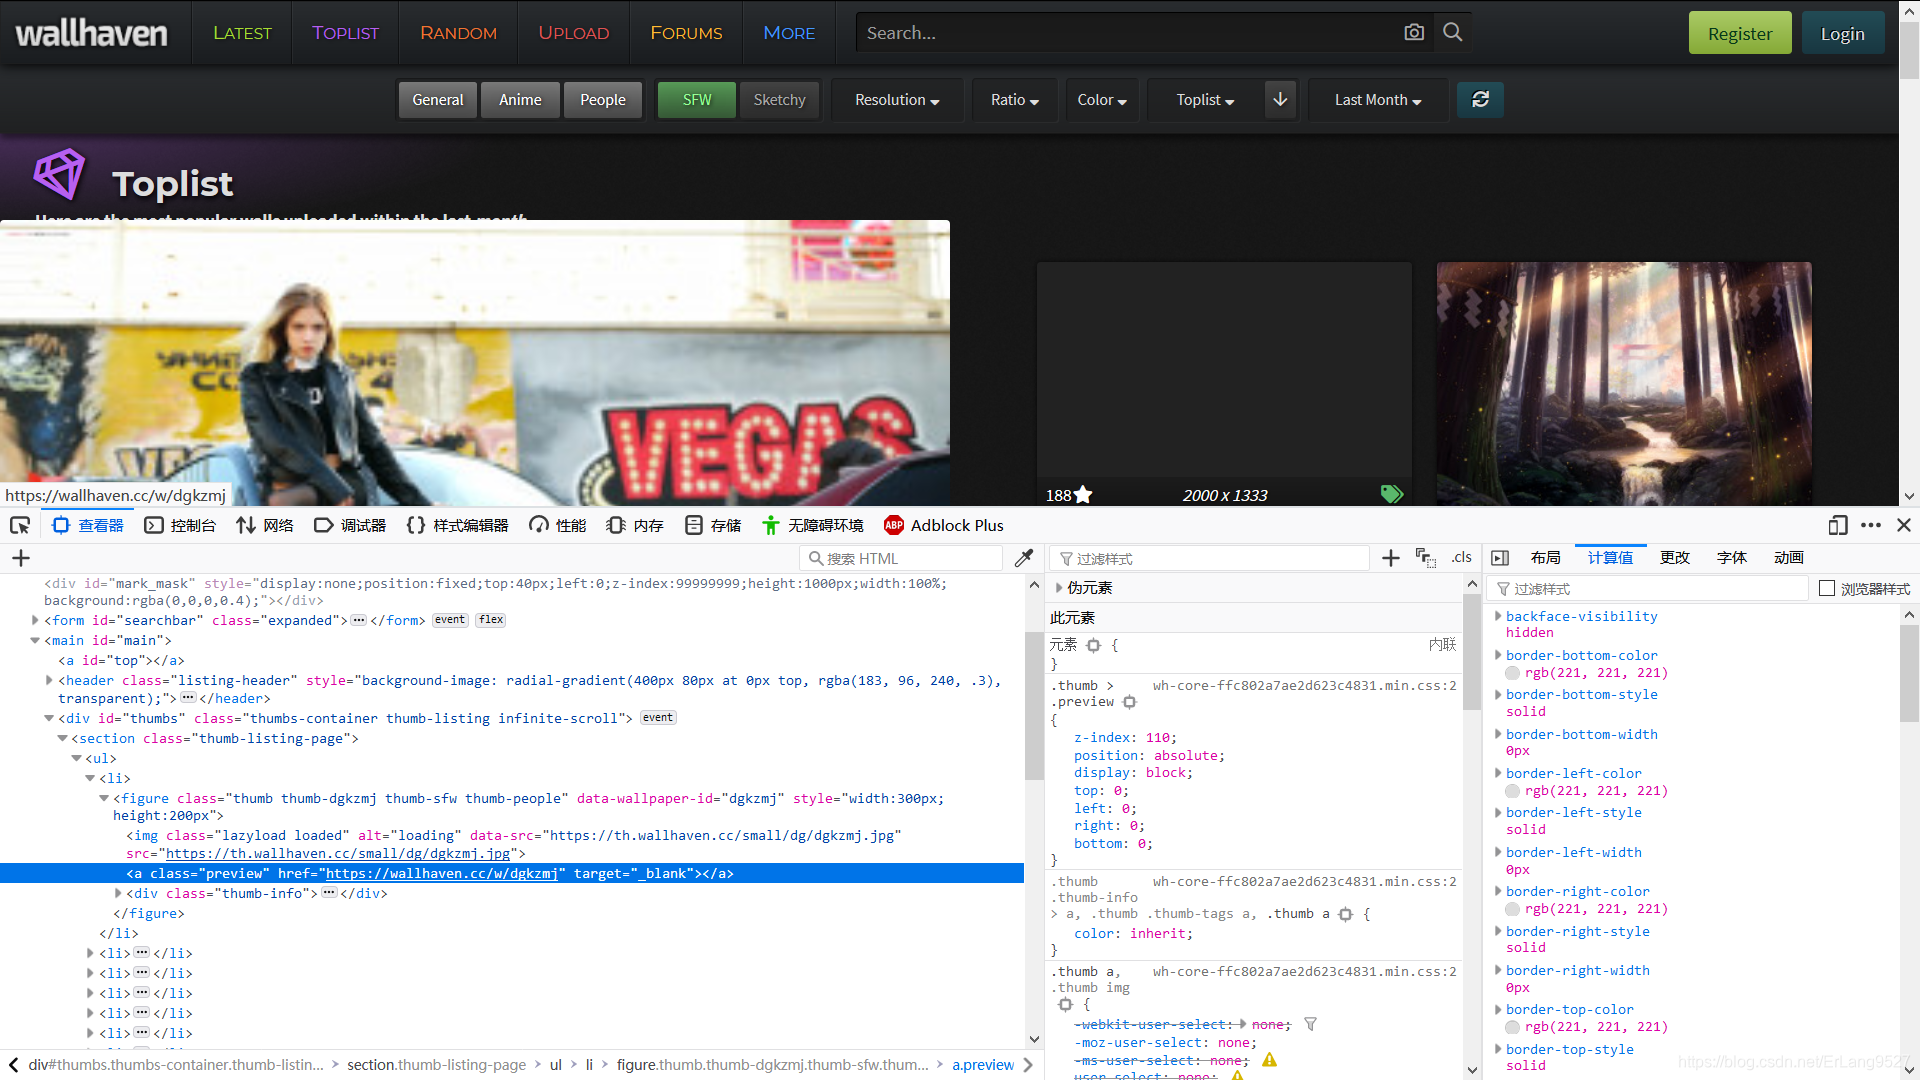Enable the 浏览器样式 checkbox

pos(1827,588)
